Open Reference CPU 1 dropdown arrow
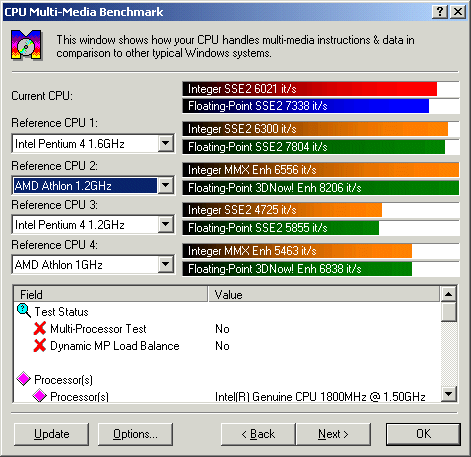This screenshot has height=457, width=471. 166,144
